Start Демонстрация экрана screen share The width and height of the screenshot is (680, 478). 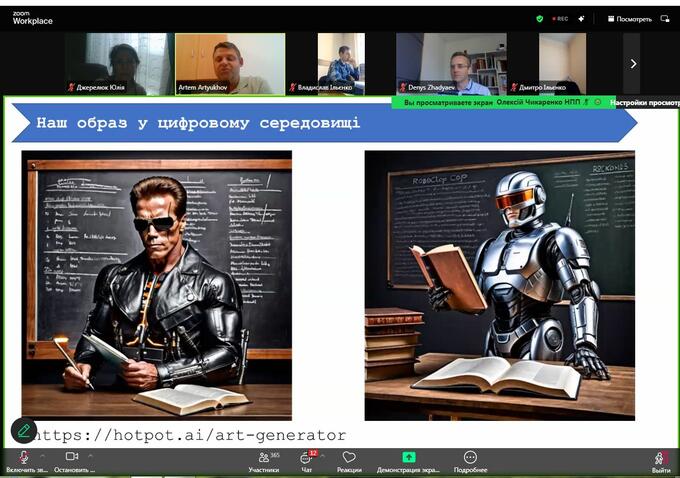(x=408, y=461)
